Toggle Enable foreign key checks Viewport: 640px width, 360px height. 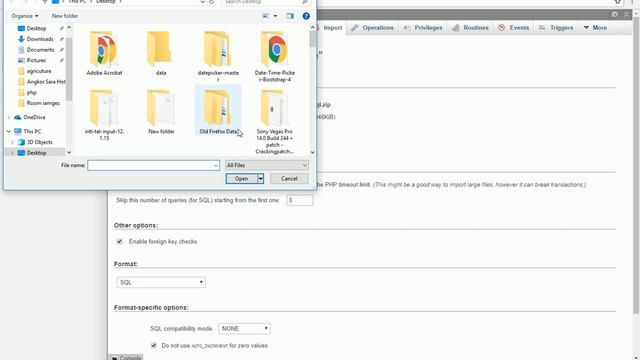pyautogui.click(x=120, y=242)
